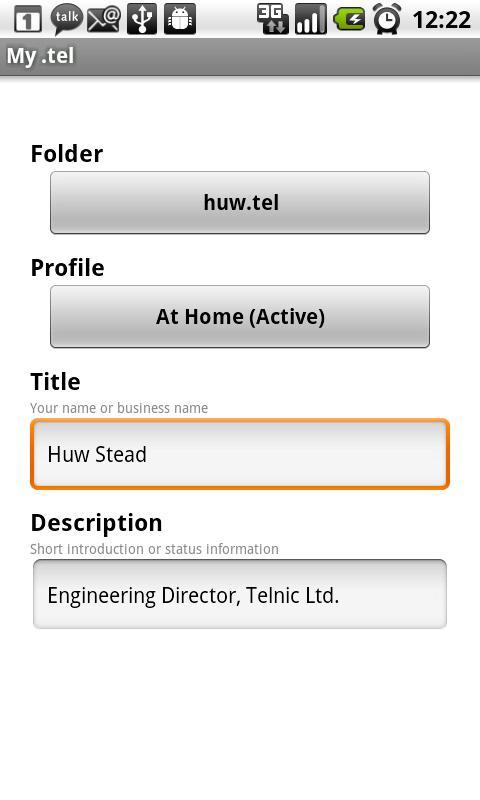Viewport: 480px width, 800px height.
Task: Tap the Description heading label
Action: 96,523
